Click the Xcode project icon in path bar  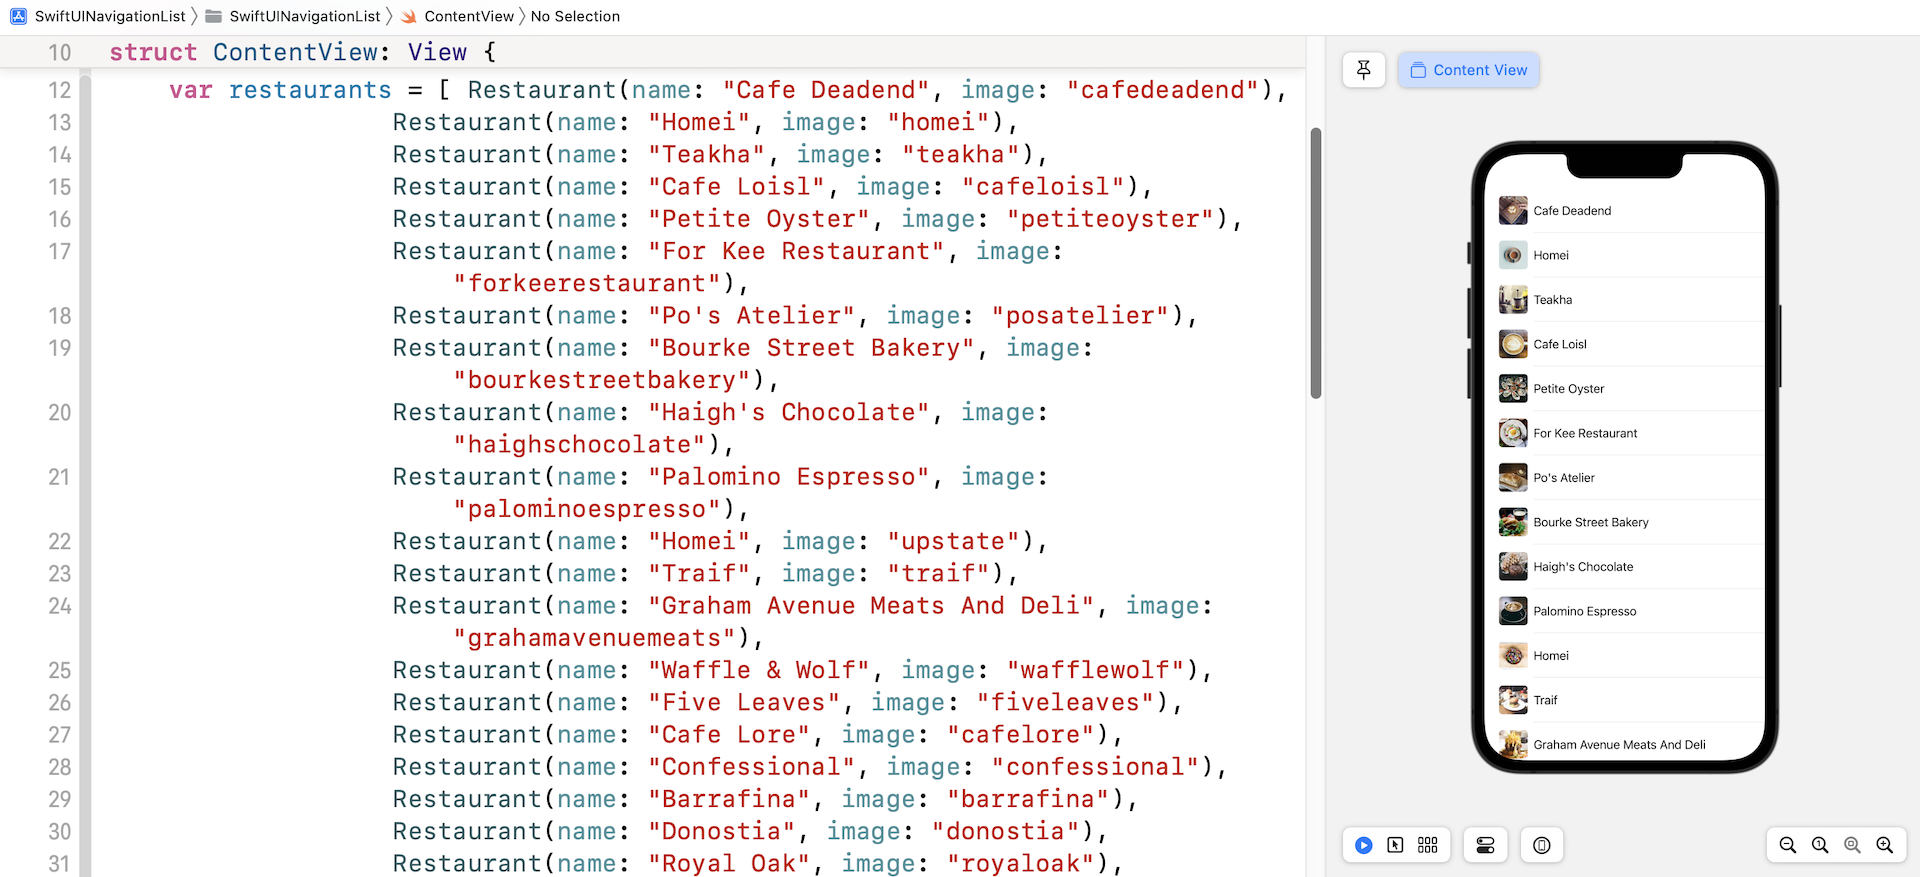pyautogui.click(x=18, y=16)
